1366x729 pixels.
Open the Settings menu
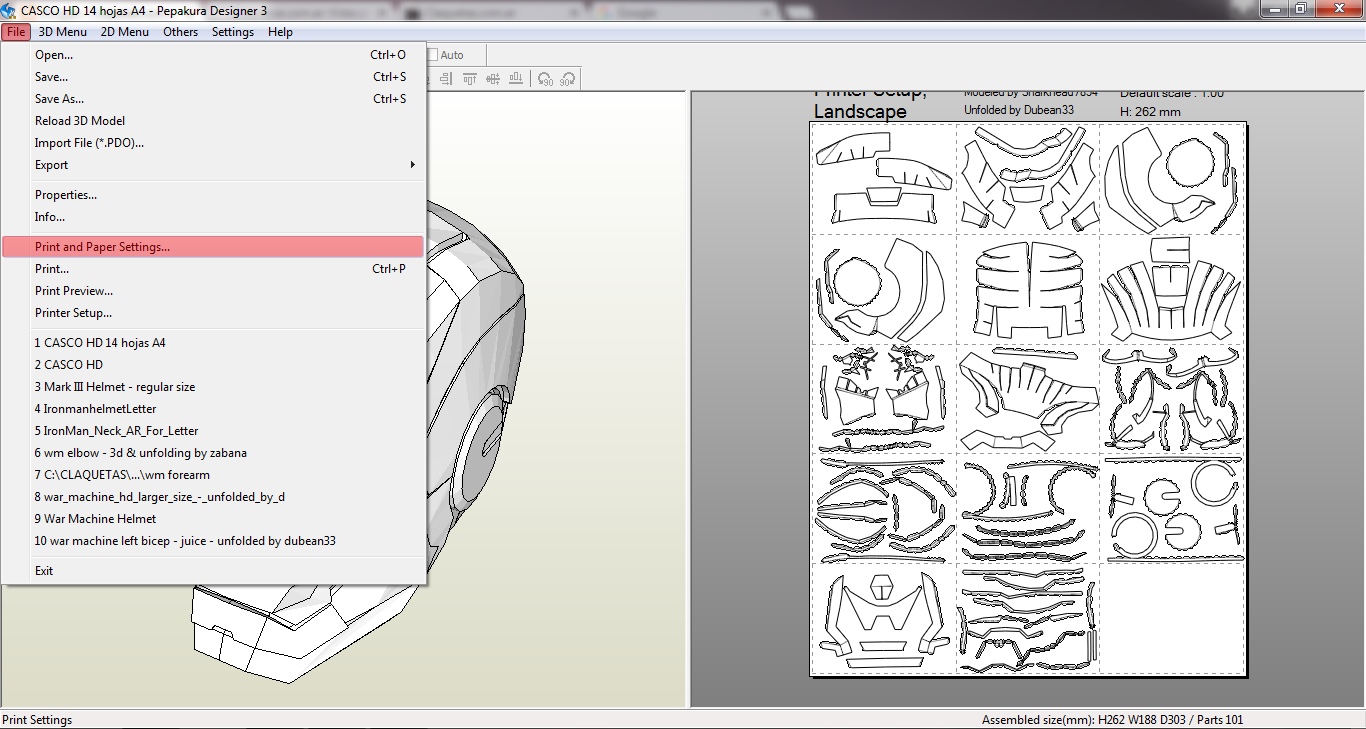[233, 32]
